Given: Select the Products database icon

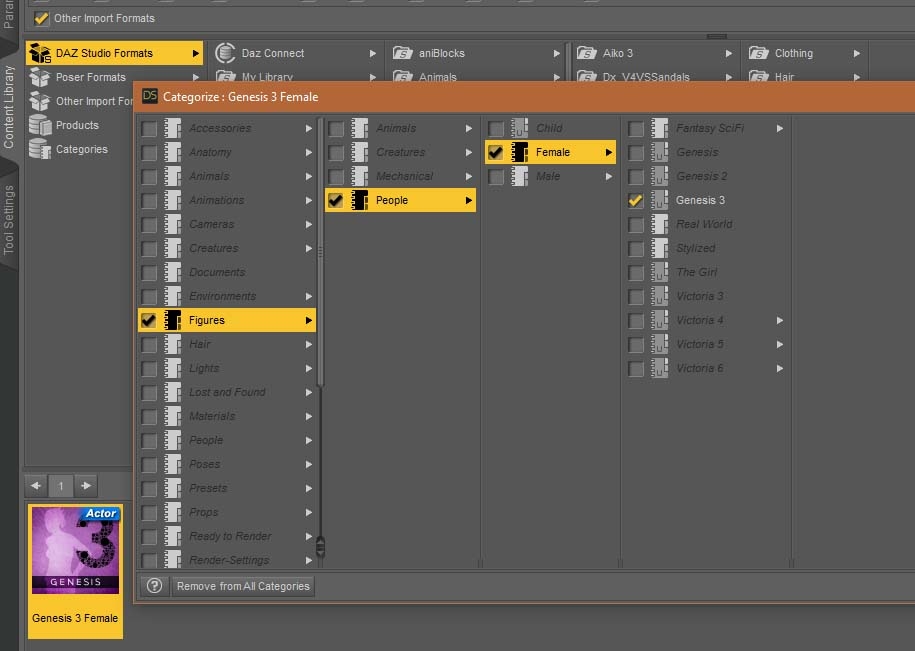Looking at the screenshot, I should pos(40,125).
